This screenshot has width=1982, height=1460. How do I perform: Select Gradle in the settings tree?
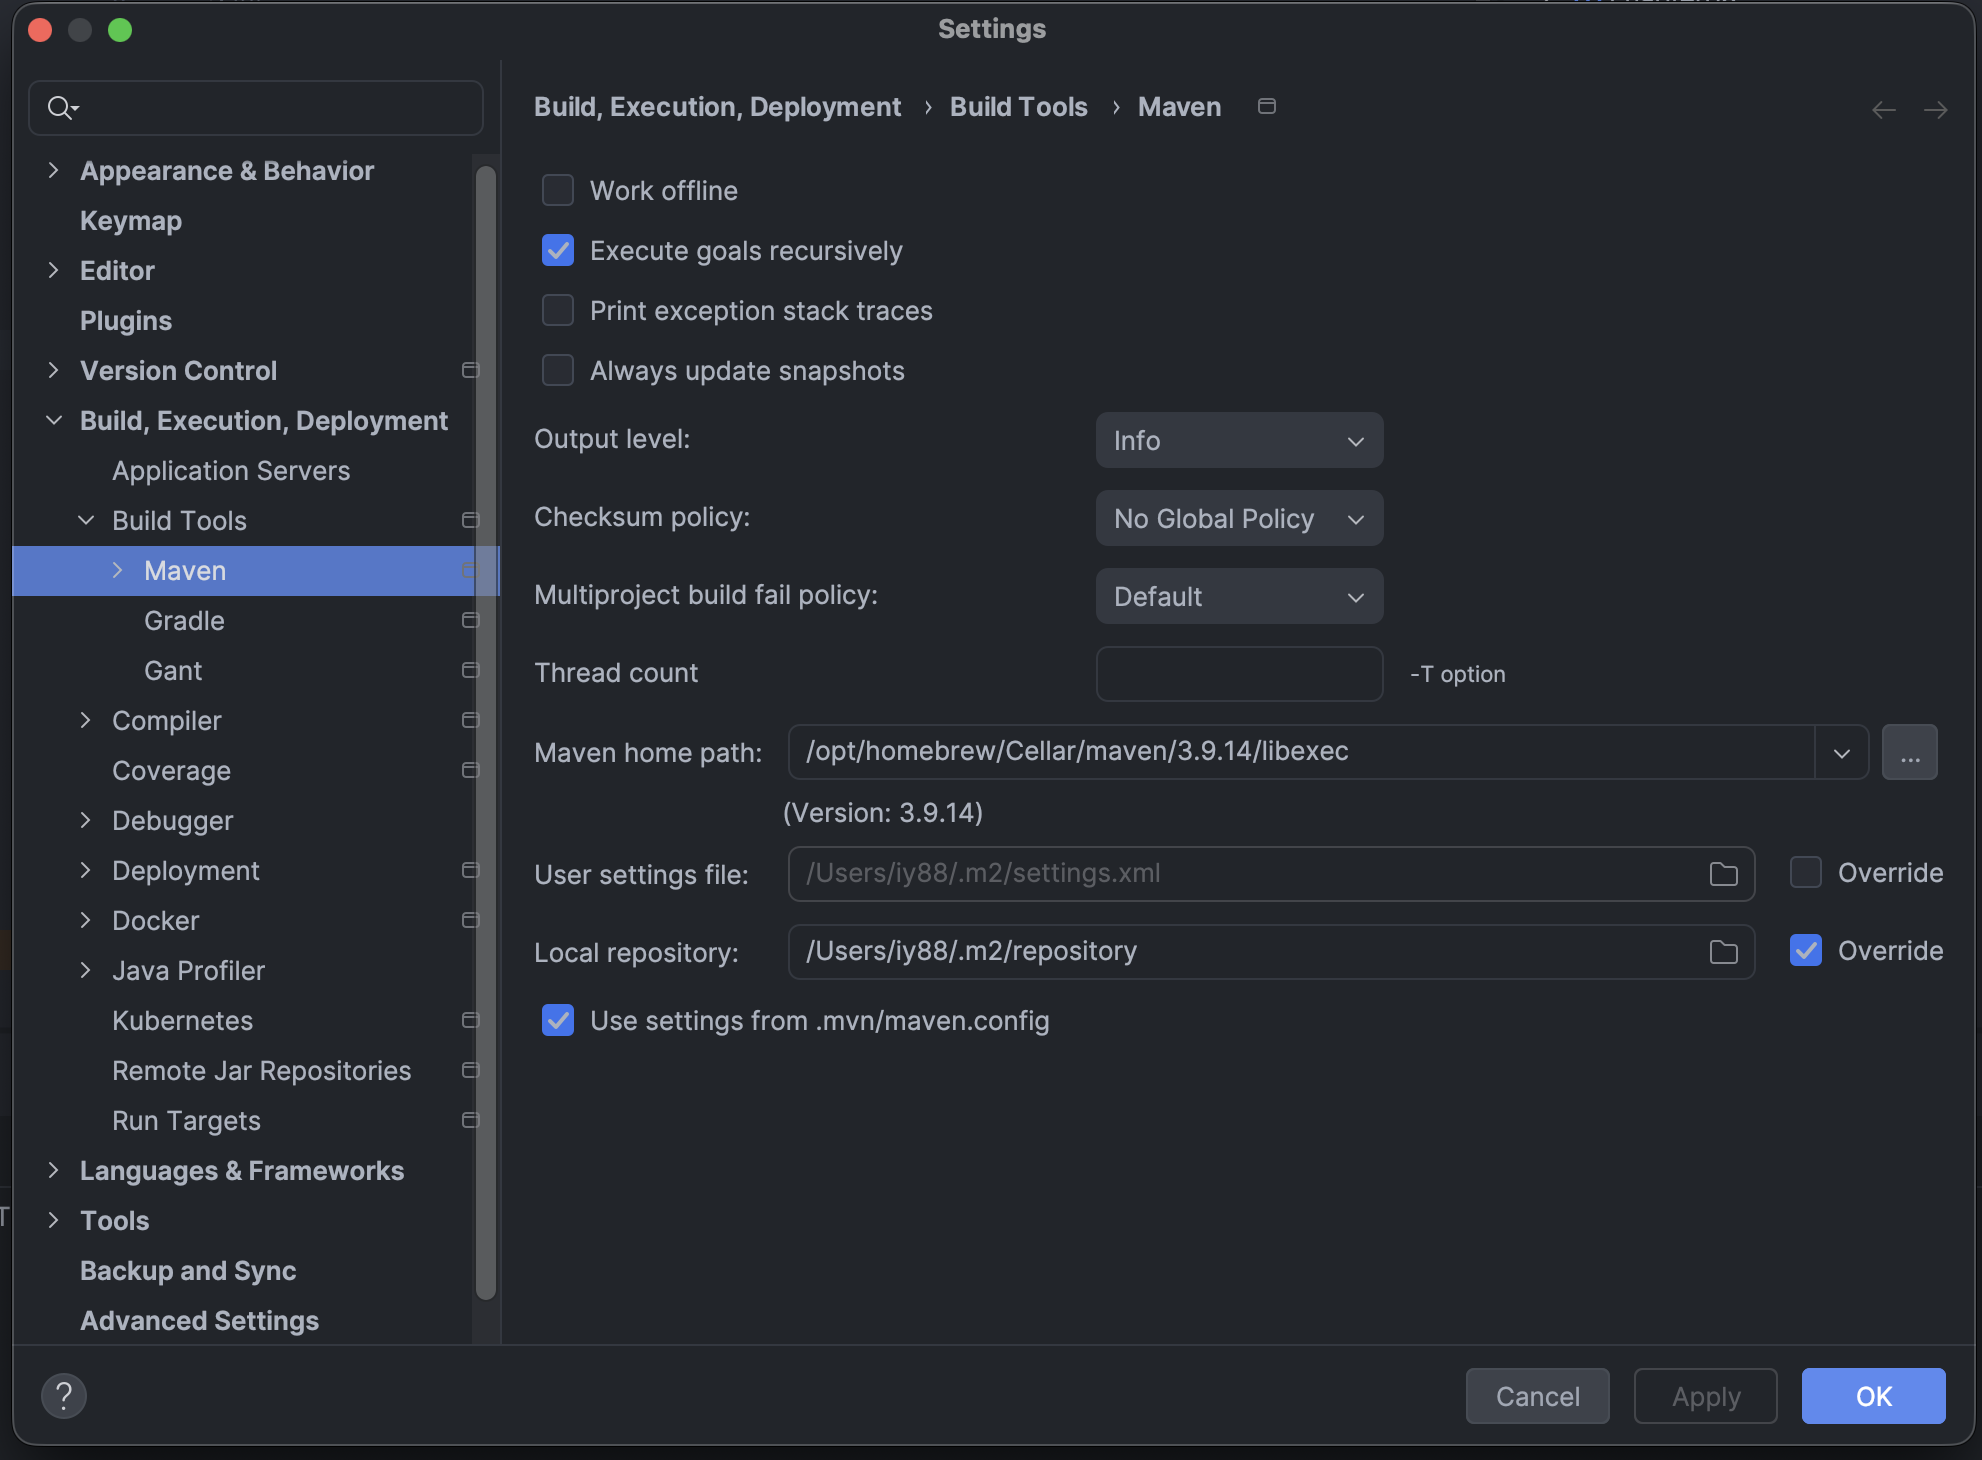(184, 620)
